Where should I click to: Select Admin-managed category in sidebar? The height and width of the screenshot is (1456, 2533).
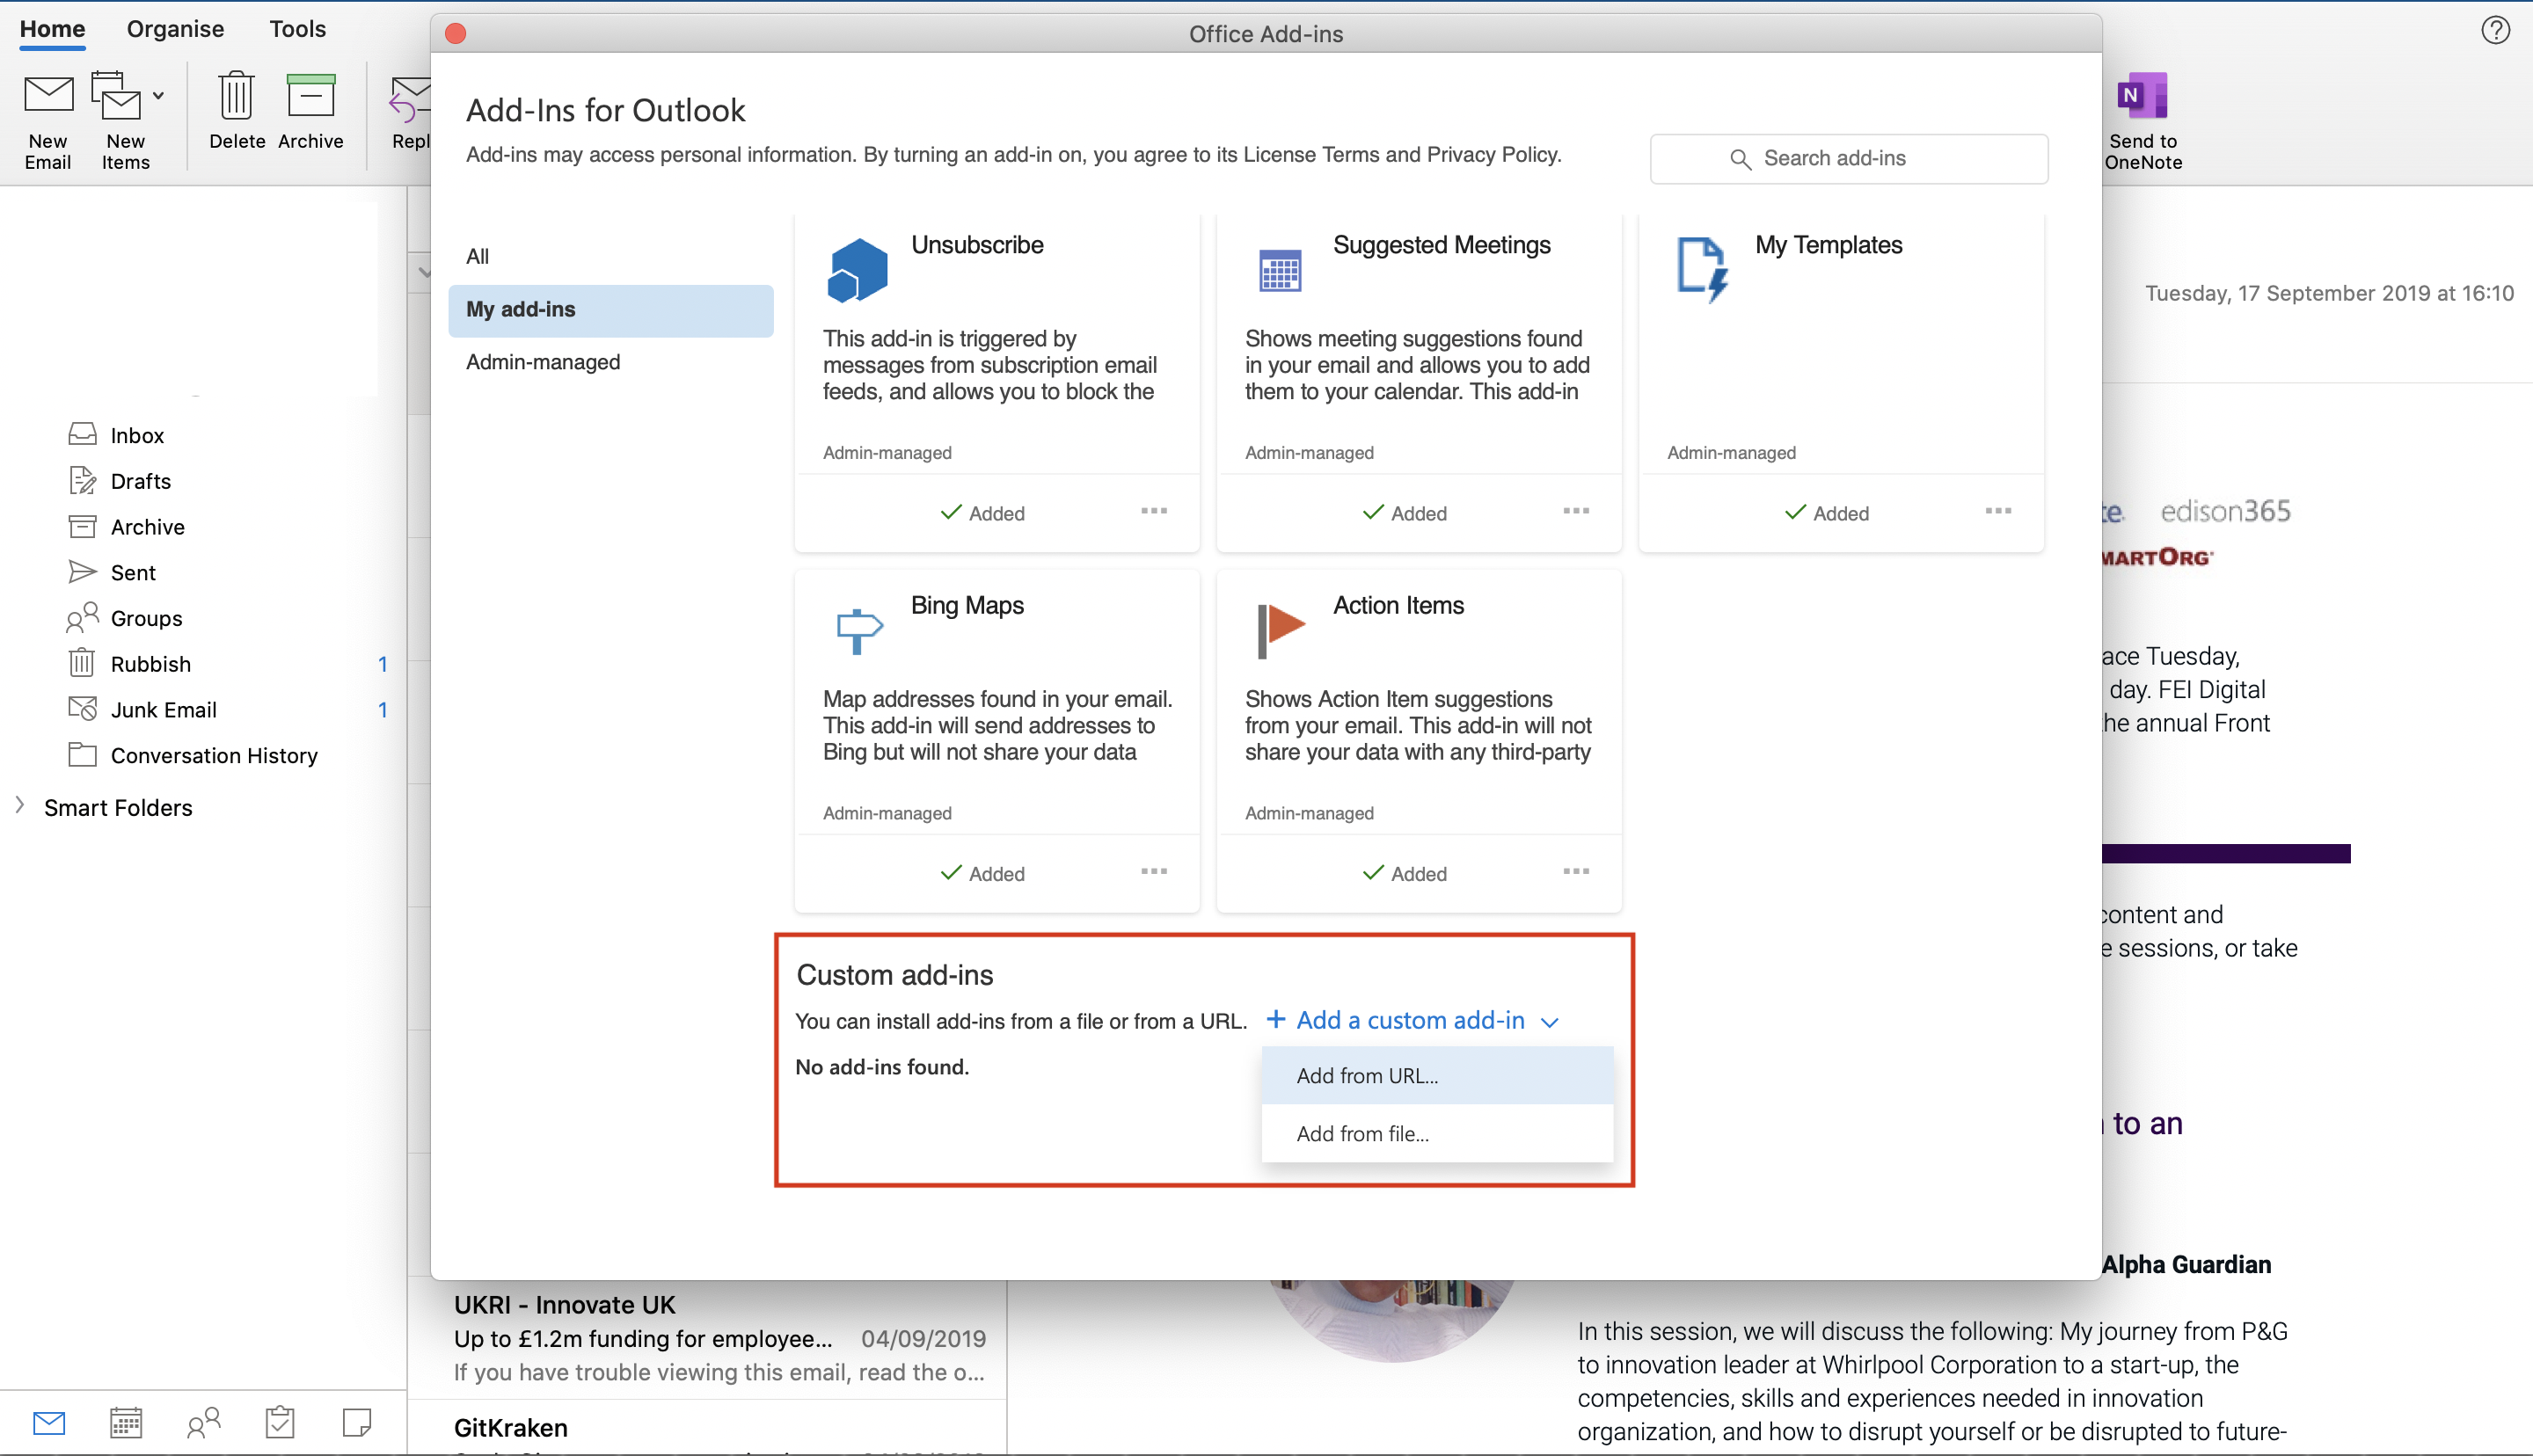(542, 362)
